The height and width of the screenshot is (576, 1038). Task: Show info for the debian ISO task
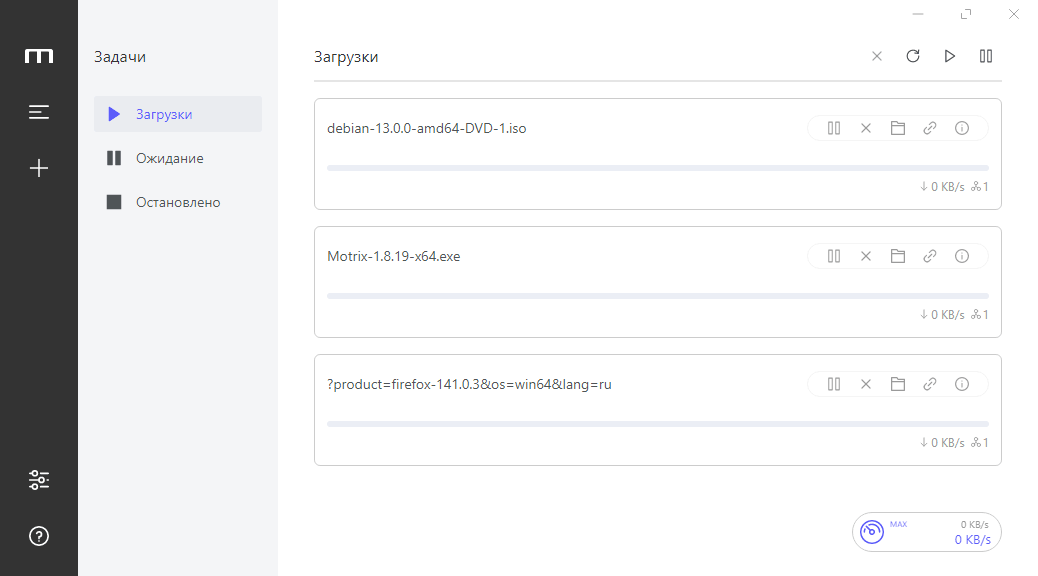click(962, 128)
